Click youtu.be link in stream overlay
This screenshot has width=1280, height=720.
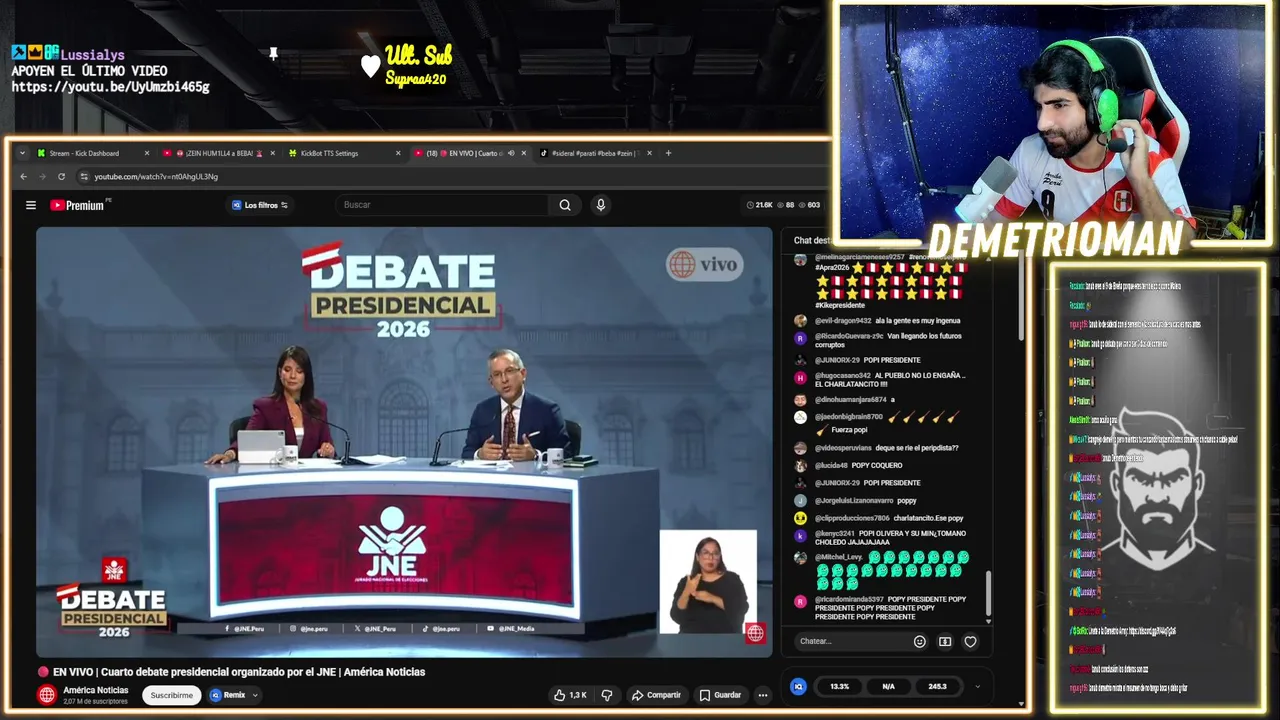coord(110,87)
